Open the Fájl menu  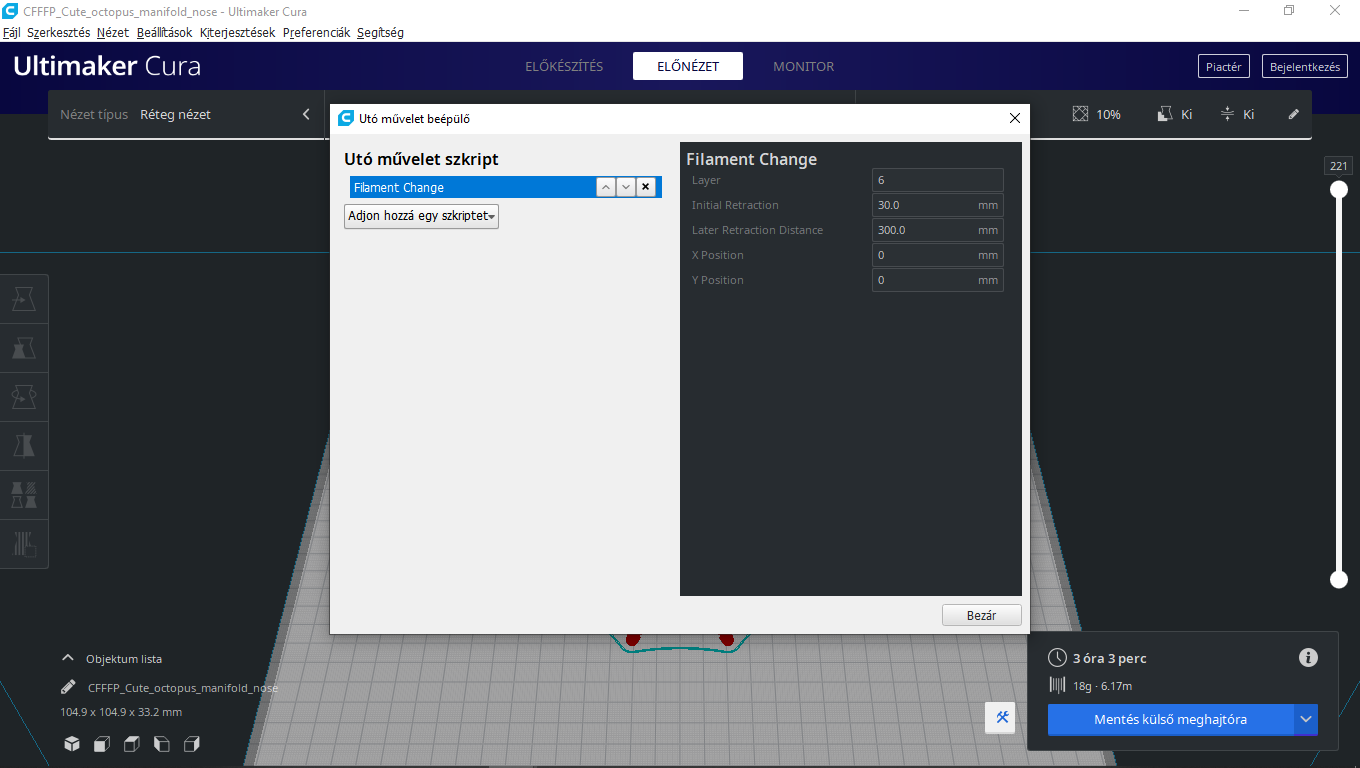[x=12, y=33]
